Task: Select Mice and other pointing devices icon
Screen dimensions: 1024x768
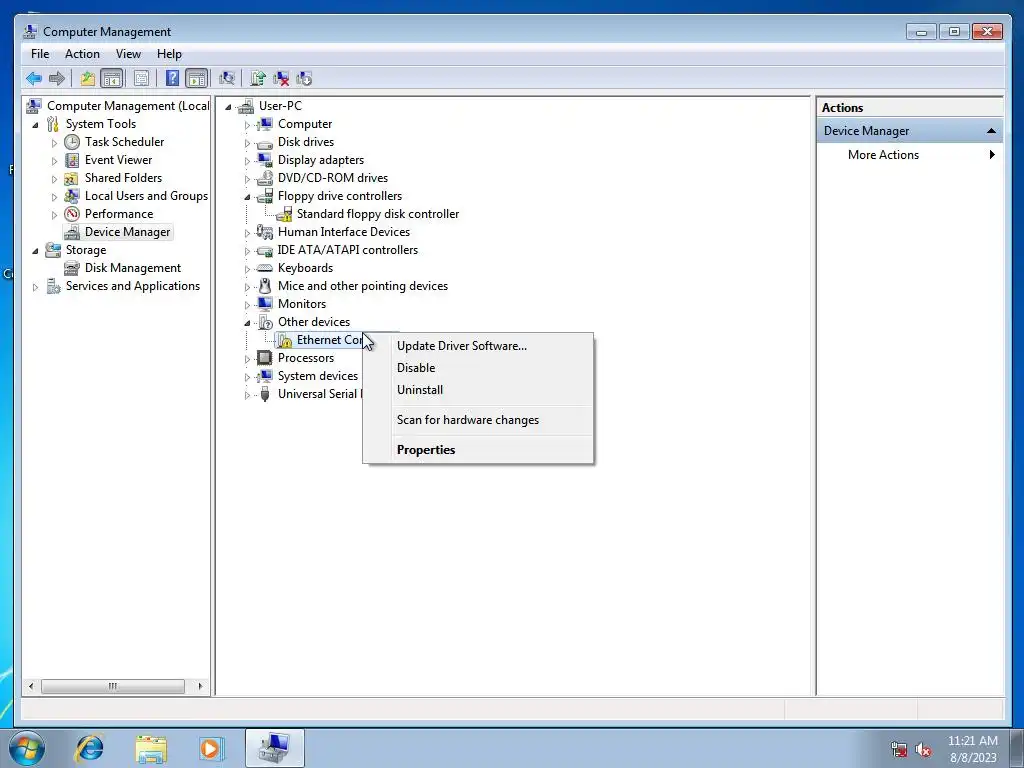Action: click(x=264, y=286)
